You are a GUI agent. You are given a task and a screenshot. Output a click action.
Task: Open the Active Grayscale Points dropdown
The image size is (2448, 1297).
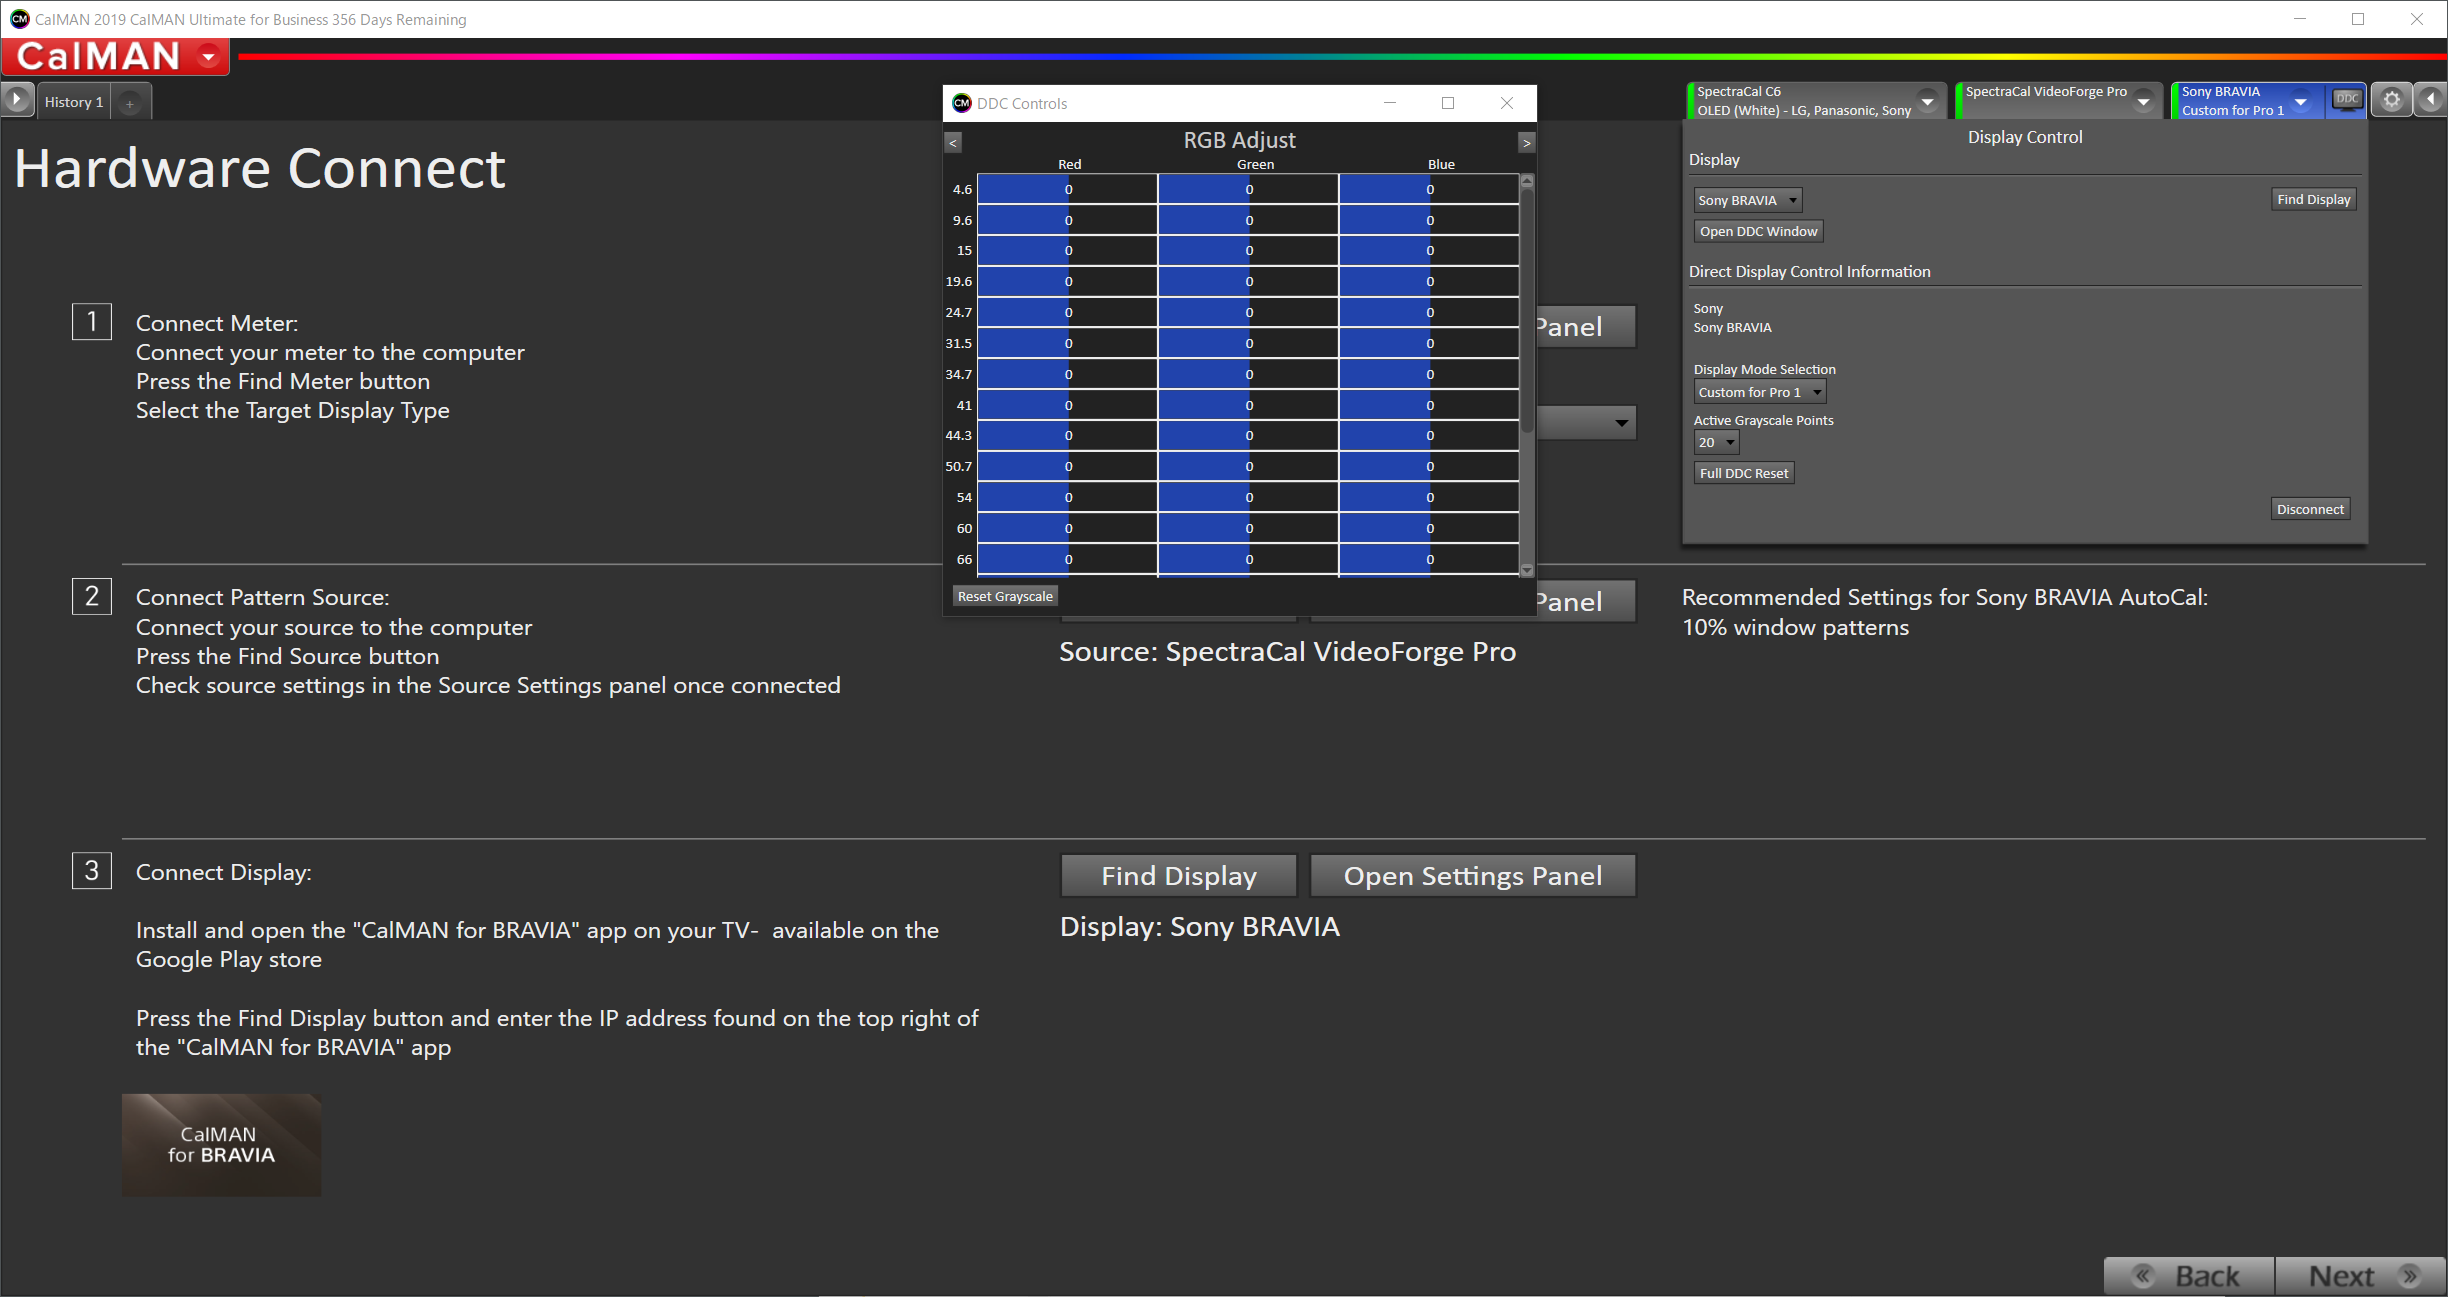[1716, 442]
